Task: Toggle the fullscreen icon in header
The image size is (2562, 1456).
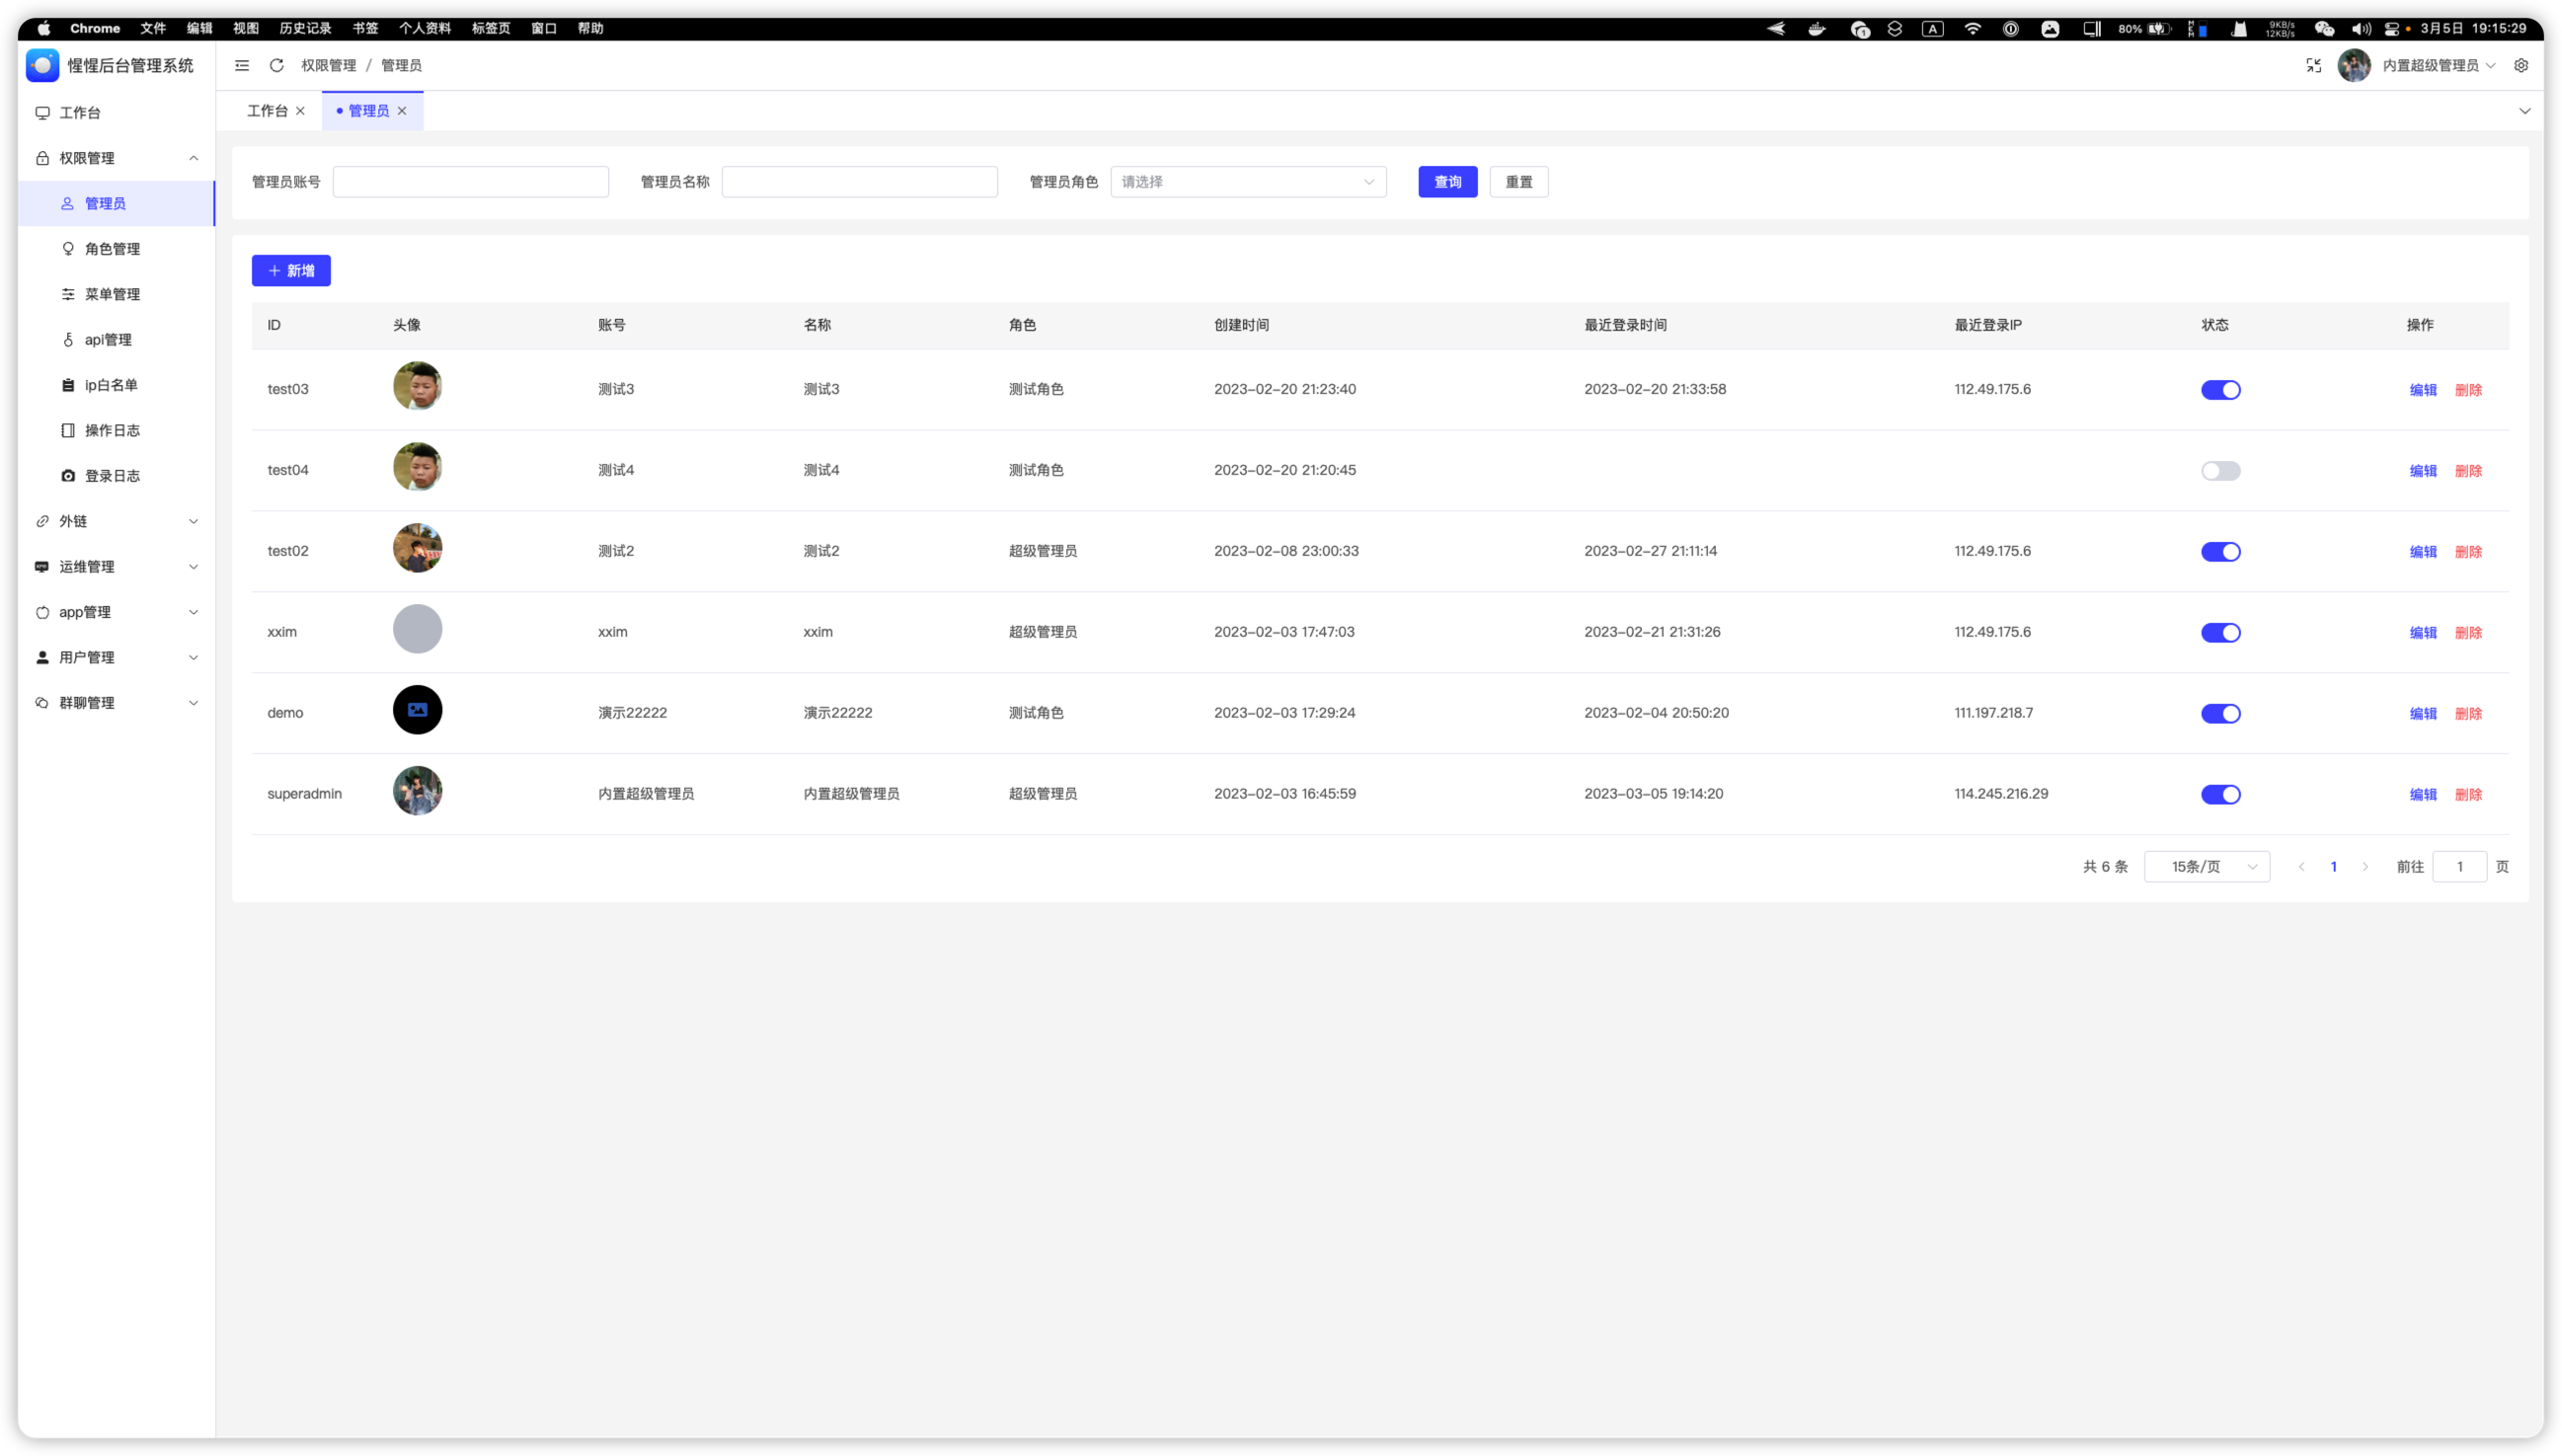Action: coord(2313,65)
